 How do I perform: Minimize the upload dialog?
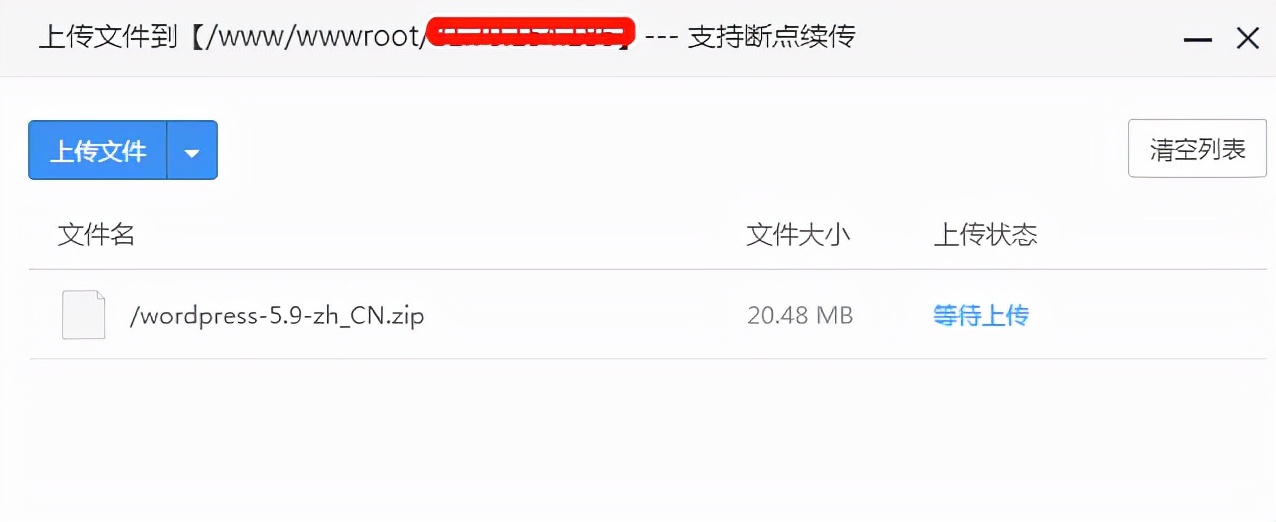[x=1198, y=39]
